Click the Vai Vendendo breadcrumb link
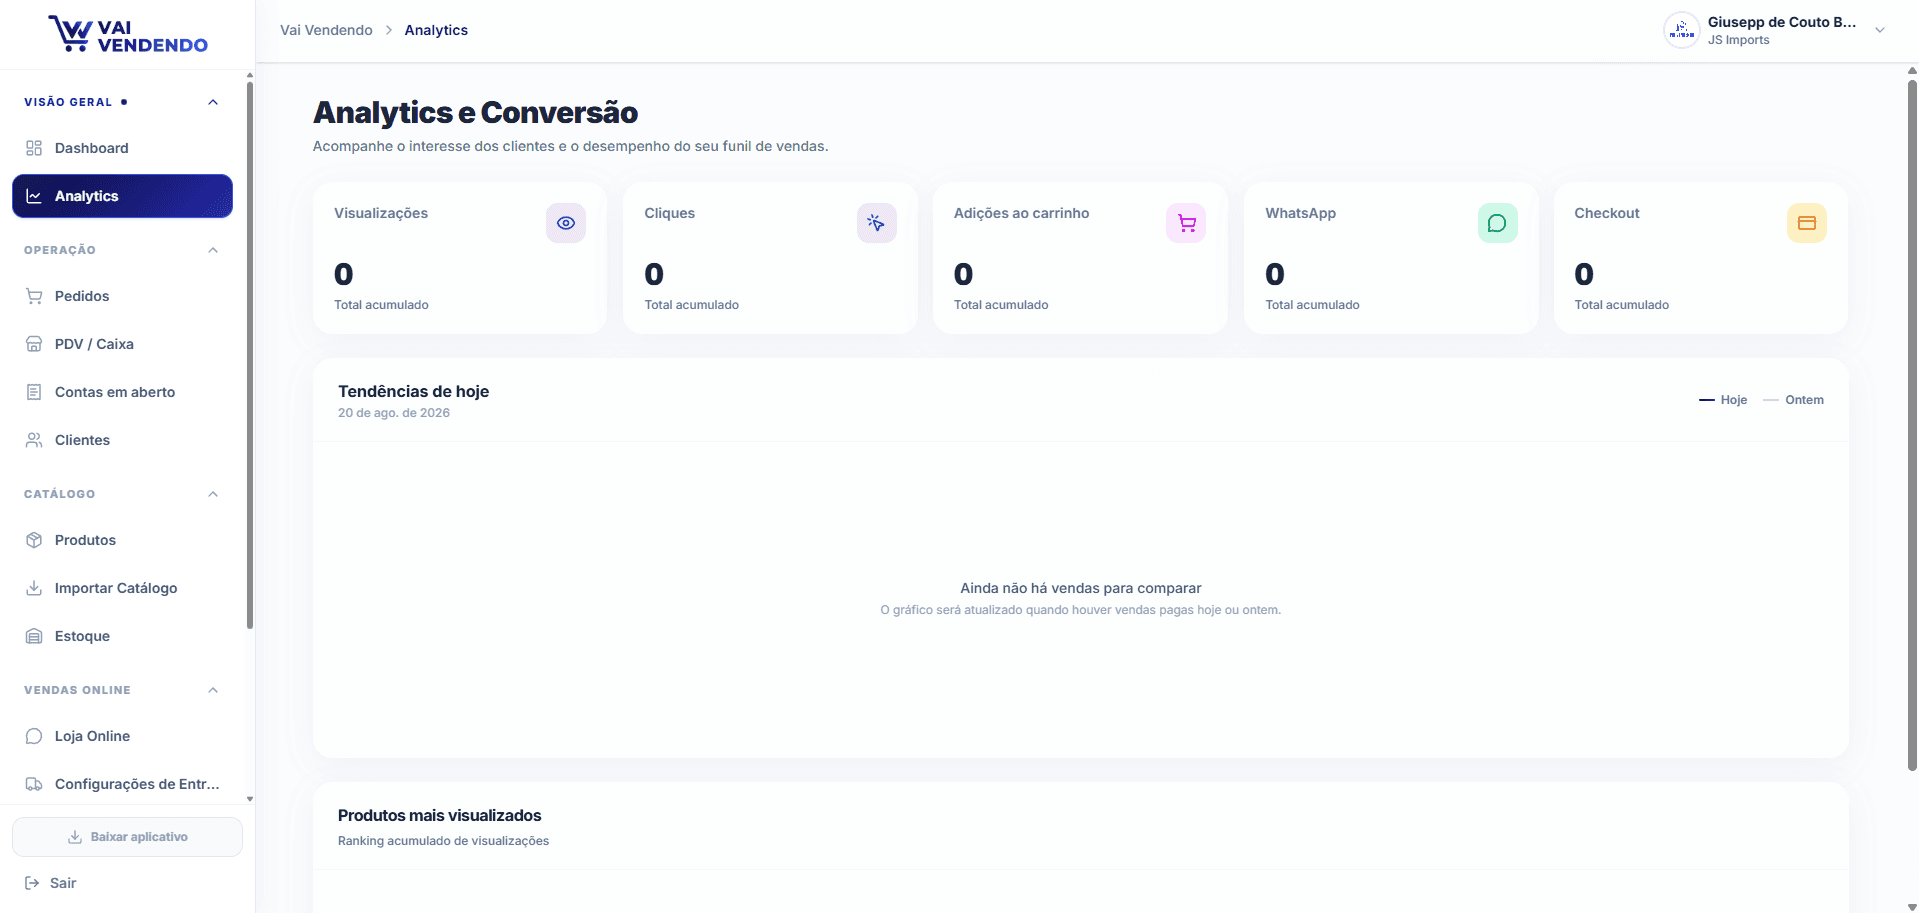The height and width of the screenshot is (913, 1919). (x=326, y=30)
